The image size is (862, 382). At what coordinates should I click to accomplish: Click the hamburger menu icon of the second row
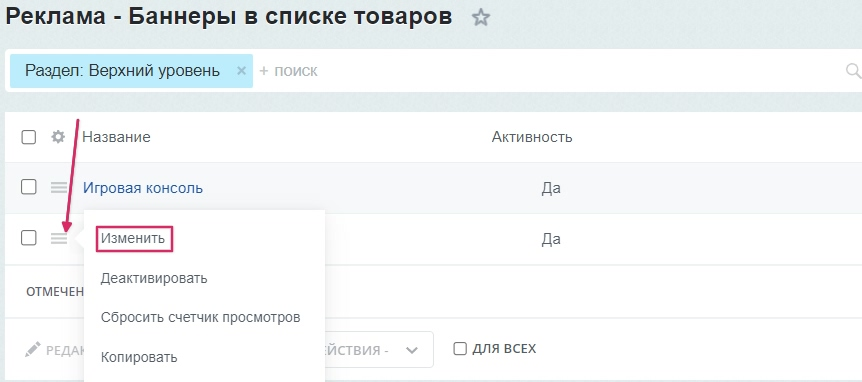pyautogui.click(x=59, y=239)
